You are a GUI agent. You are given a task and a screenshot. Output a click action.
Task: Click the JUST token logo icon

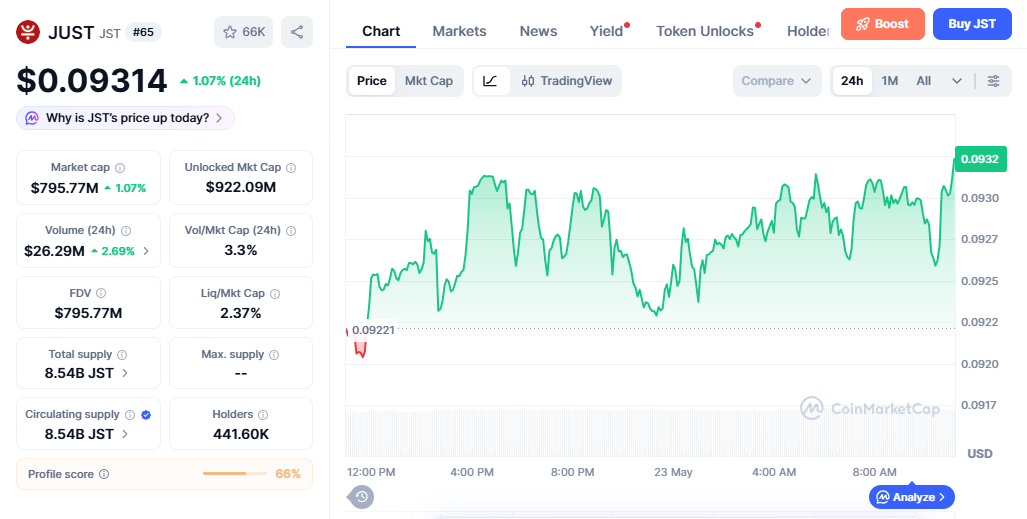point(28,32)
